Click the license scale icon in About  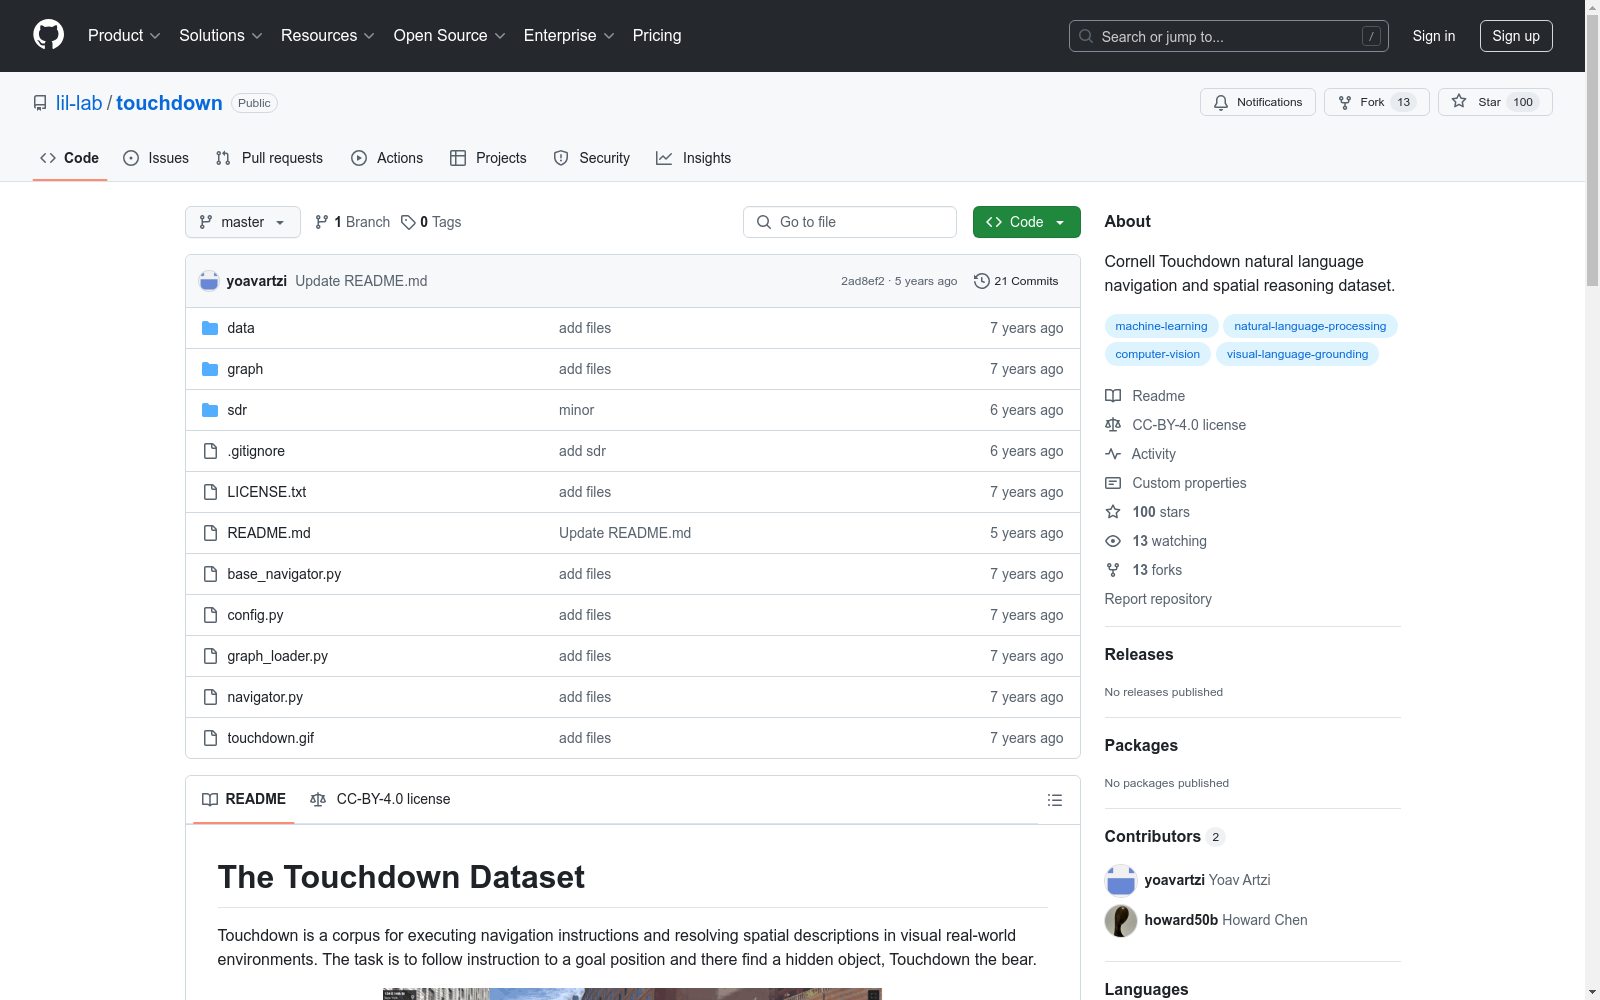tap(1113, 425)
